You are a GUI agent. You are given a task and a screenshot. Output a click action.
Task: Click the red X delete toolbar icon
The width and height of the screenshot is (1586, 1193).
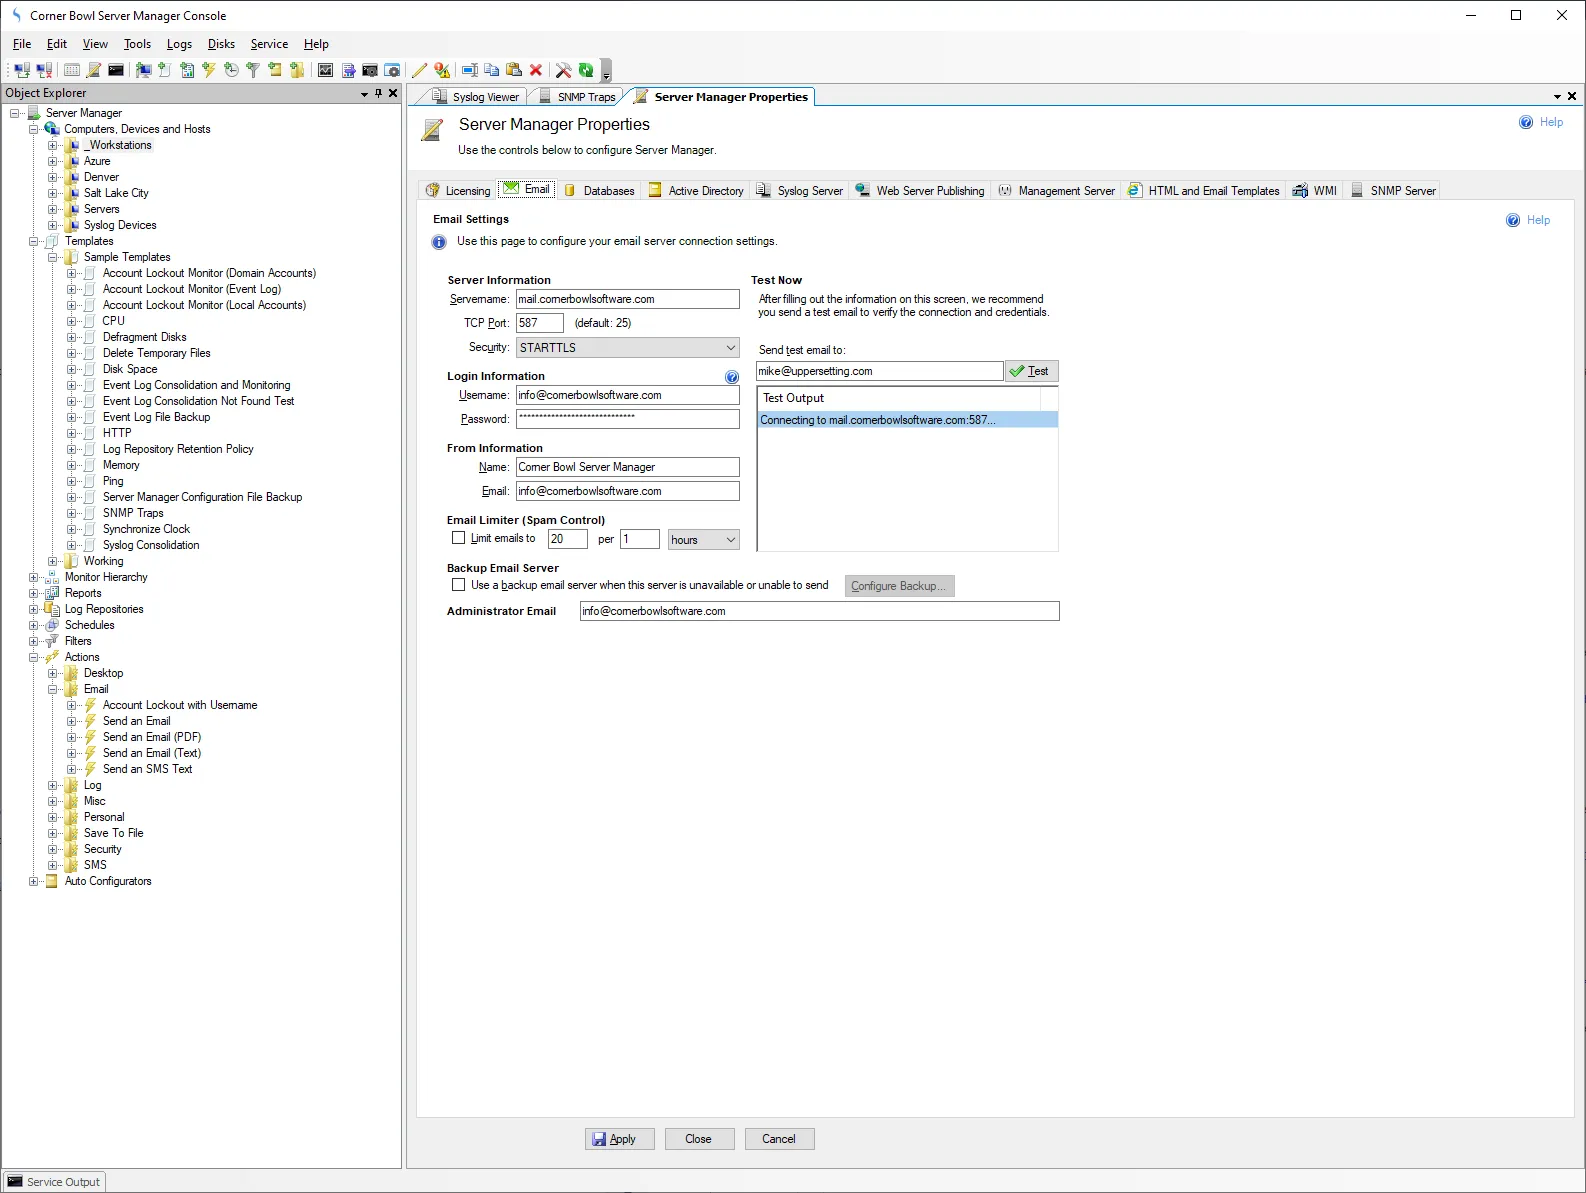[536, 70]
